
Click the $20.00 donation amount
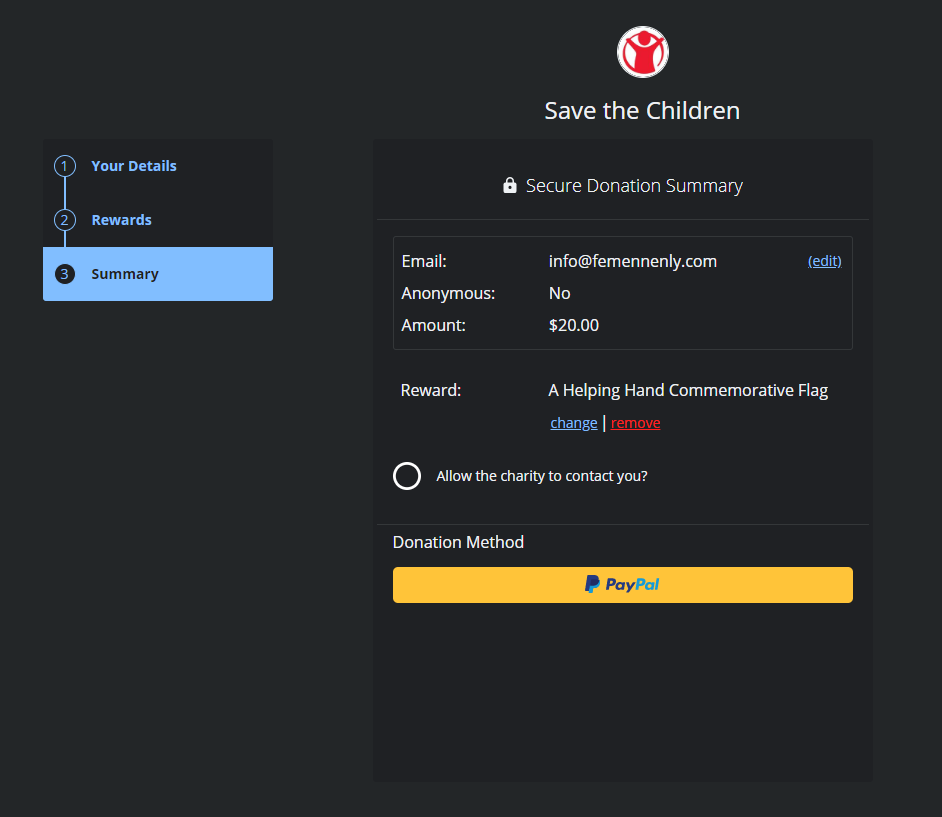[574, 325]
